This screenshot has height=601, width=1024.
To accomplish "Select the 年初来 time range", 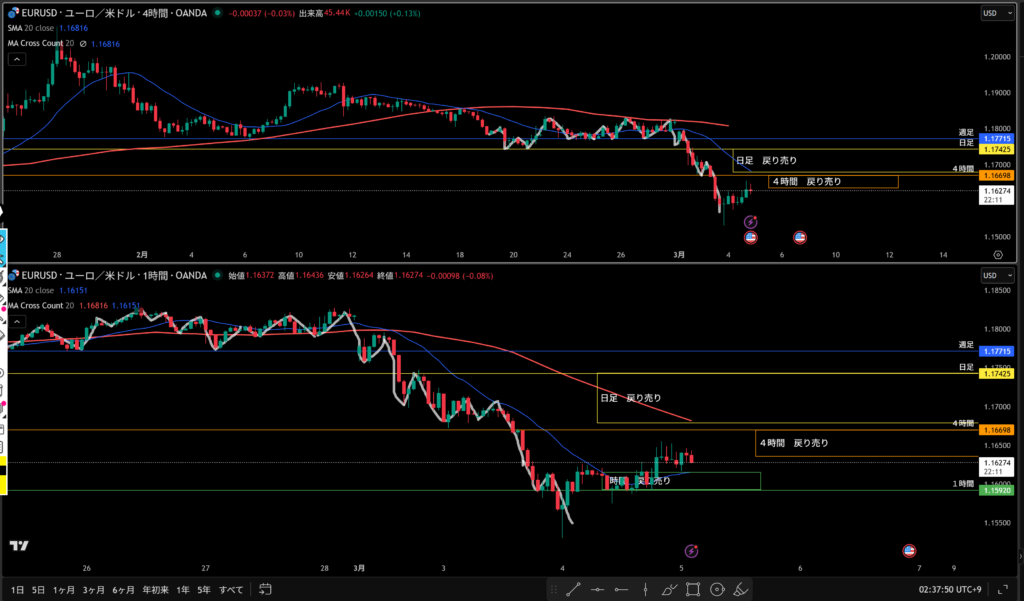I will (153, 589).
